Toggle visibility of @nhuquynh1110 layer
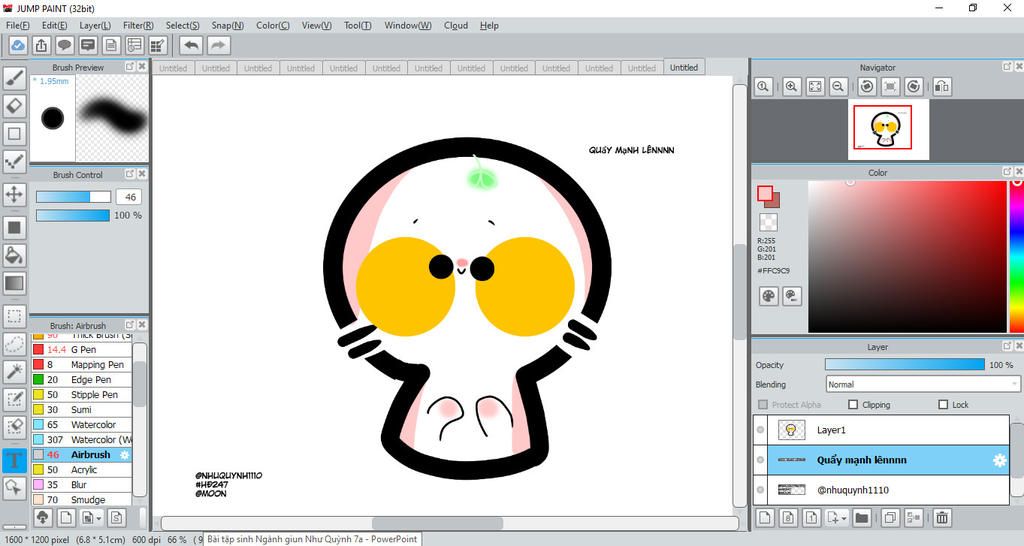The height and width of the screenshot is (546, 1024). (x=760, y=490)
